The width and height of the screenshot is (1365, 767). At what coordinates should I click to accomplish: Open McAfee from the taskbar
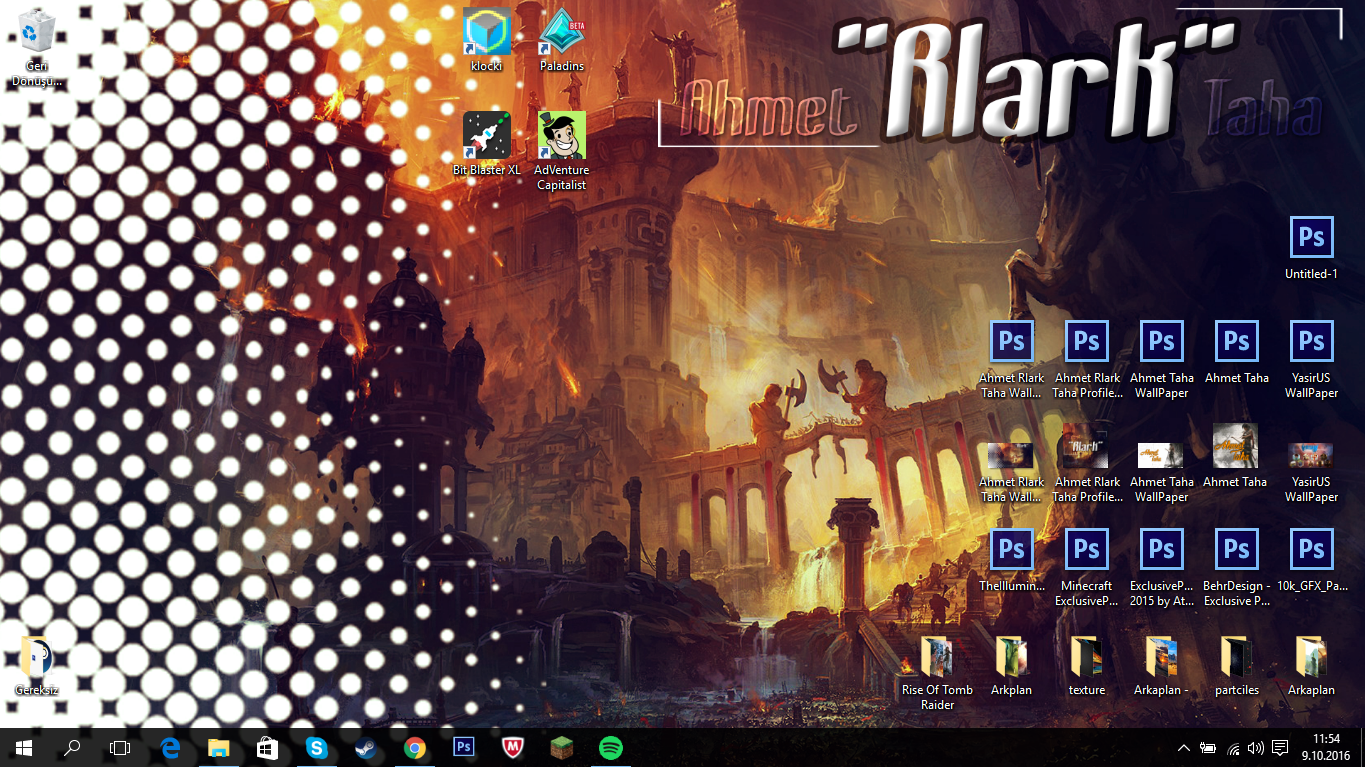[x=512, y=747]
